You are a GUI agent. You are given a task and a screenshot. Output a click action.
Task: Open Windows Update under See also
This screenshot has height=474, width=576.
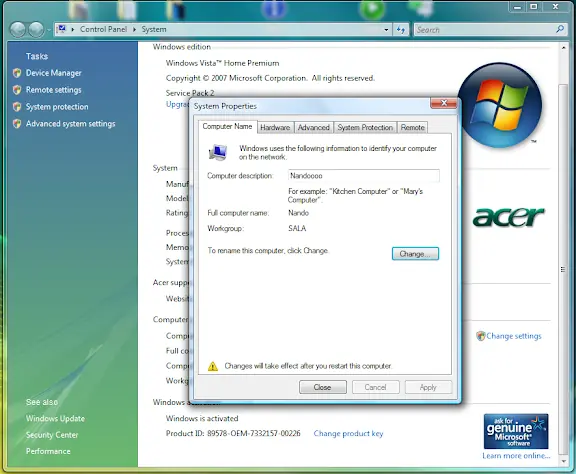[x=55, y=419]
